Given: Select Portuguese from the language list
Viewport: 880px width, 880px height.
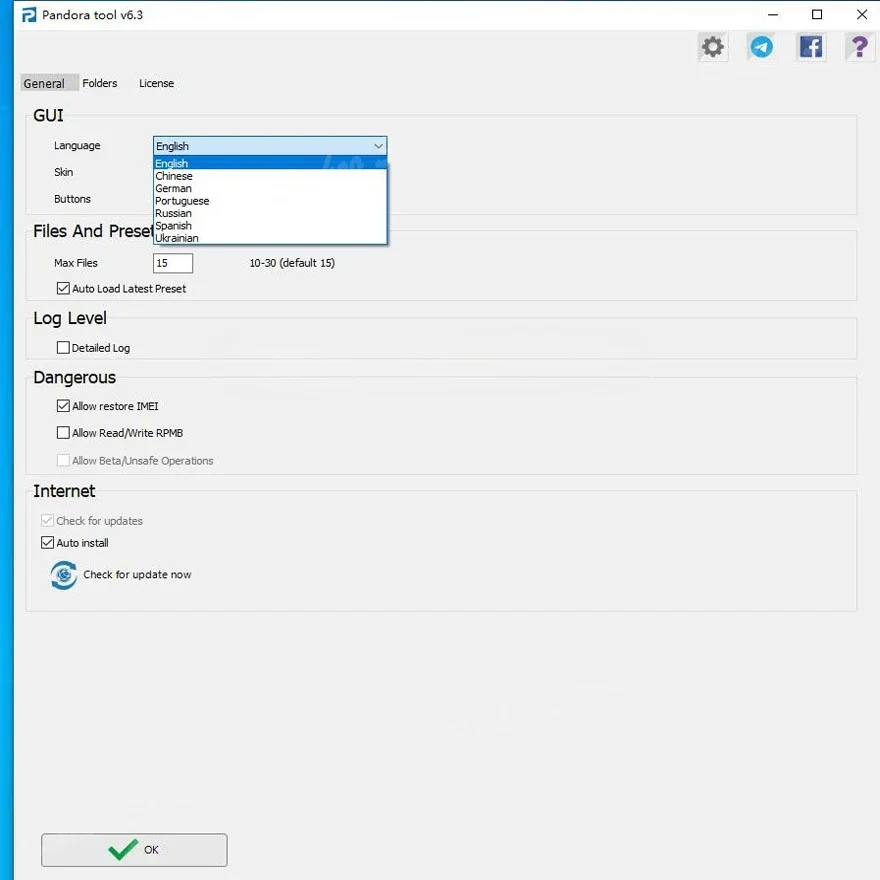Looking at the screenshot, I should click(270, 200).
